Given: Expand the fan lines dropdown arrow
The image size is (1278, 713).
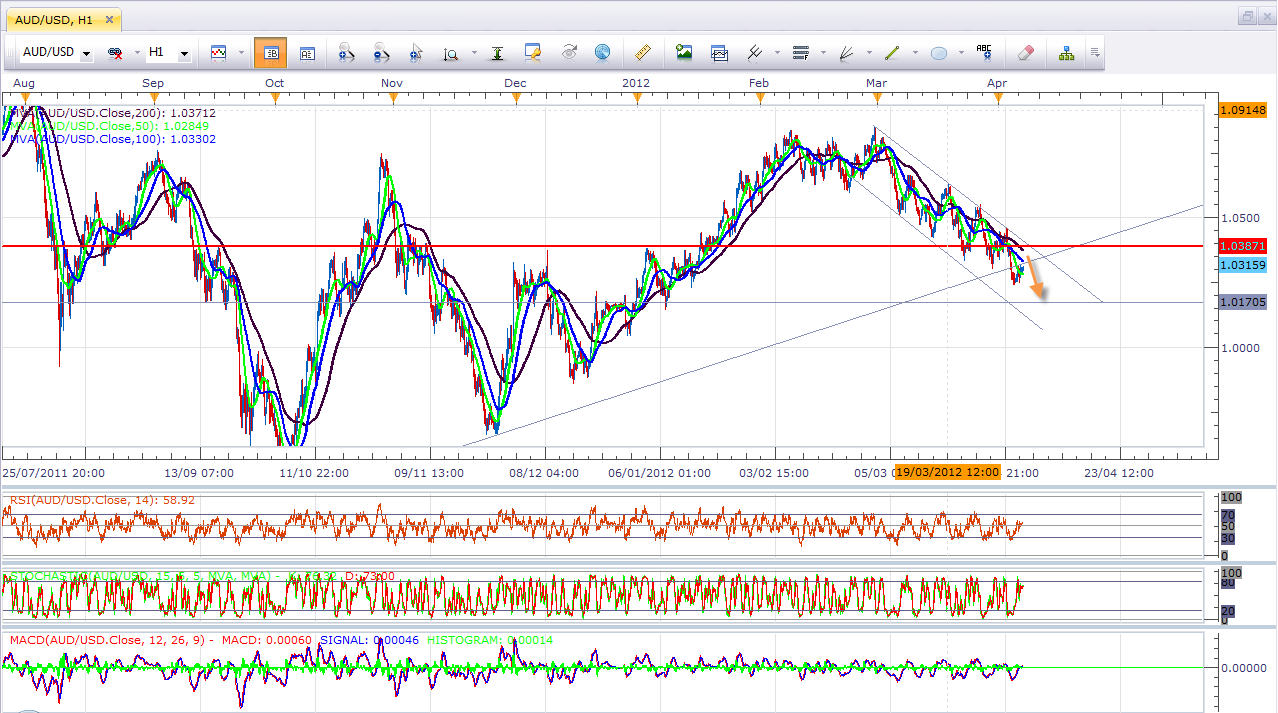Looking at the screenshot, I should coord(869,53).
